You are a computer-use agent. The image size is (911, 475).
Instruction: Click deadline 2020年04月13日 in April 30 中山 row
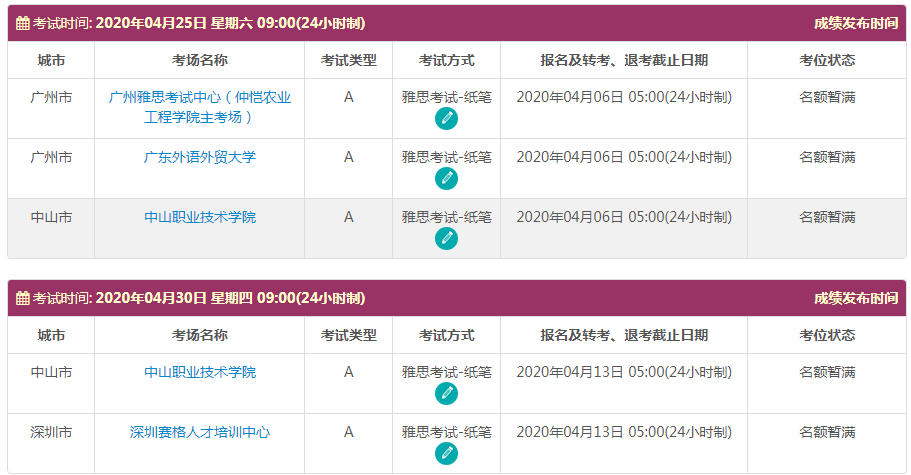(624, 372)
